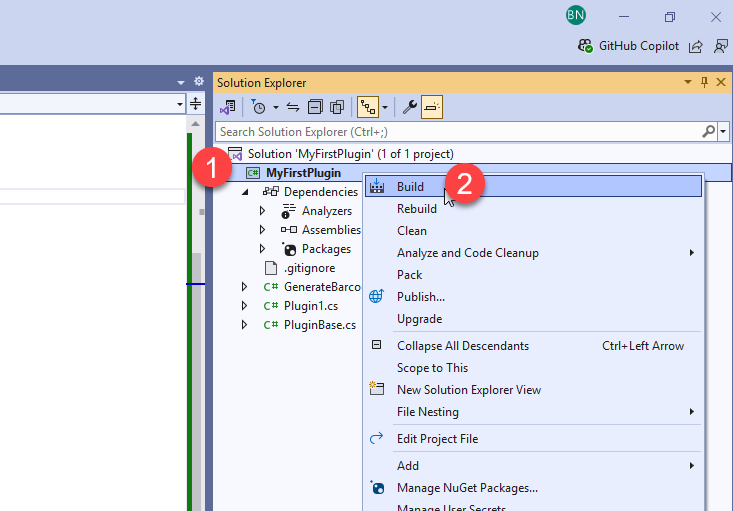Open search options dropdown arrow

723,132
